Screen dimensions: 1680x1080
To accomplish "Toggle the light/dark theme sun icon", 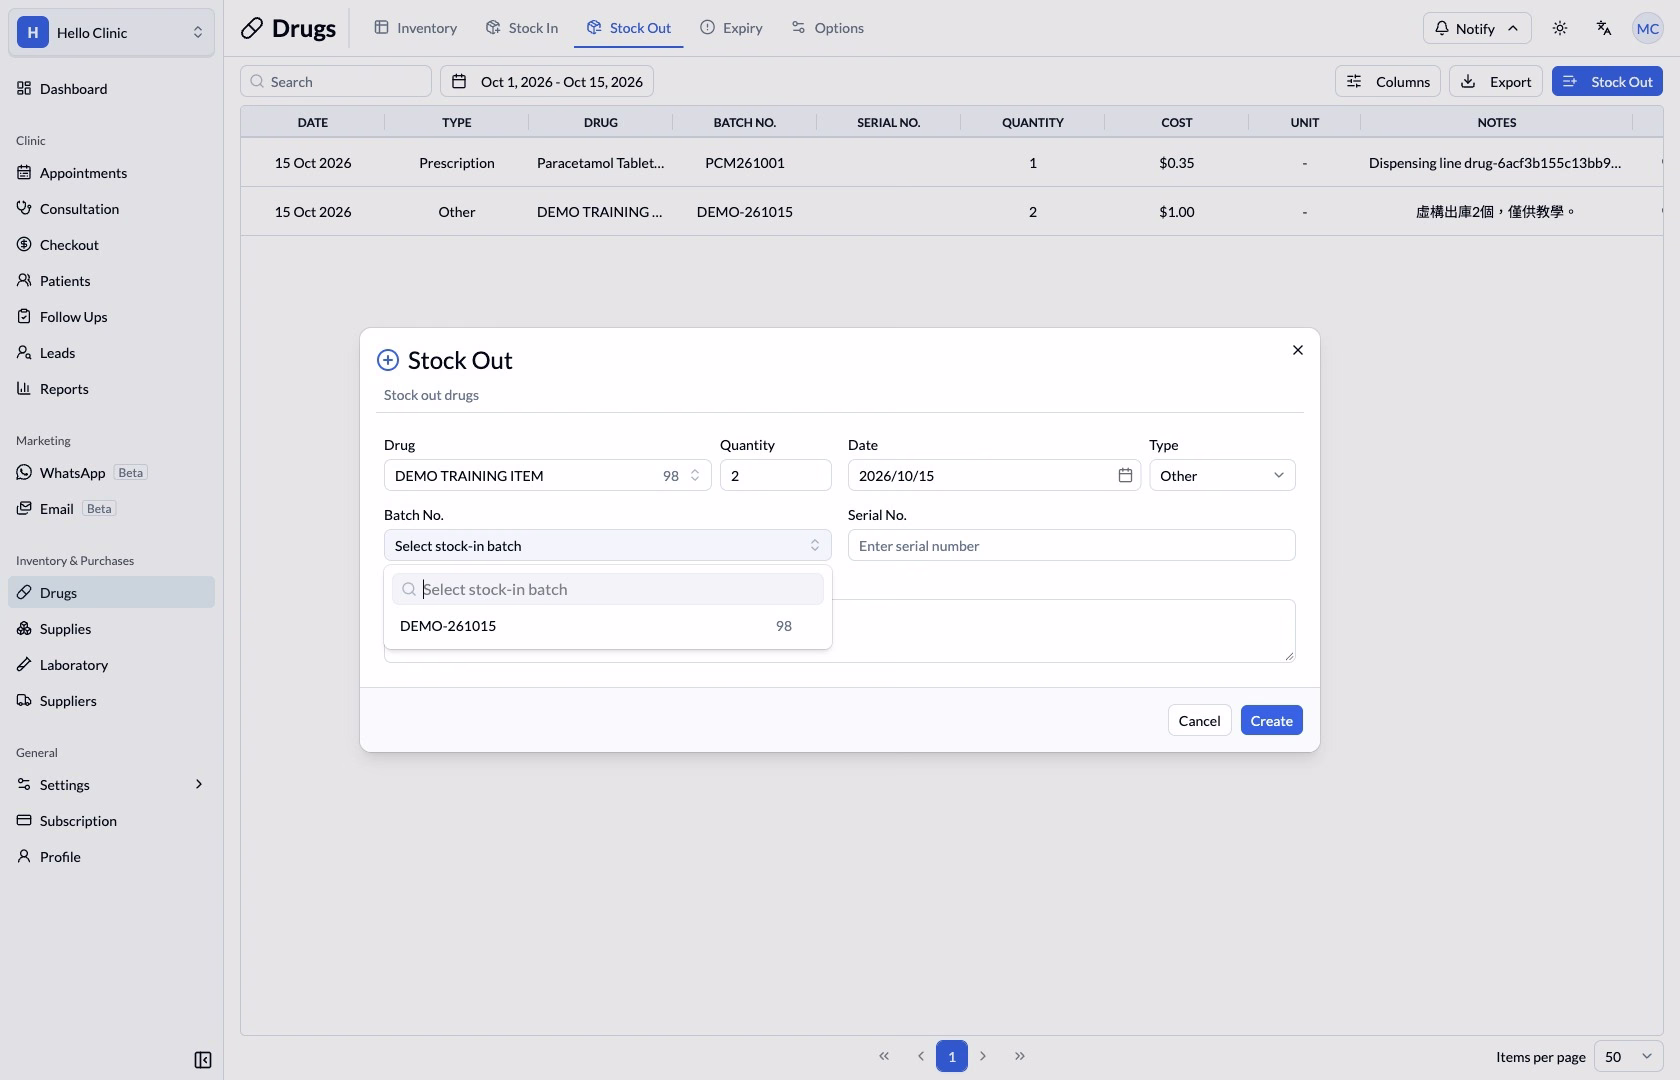I will (x=1560, y=28).
